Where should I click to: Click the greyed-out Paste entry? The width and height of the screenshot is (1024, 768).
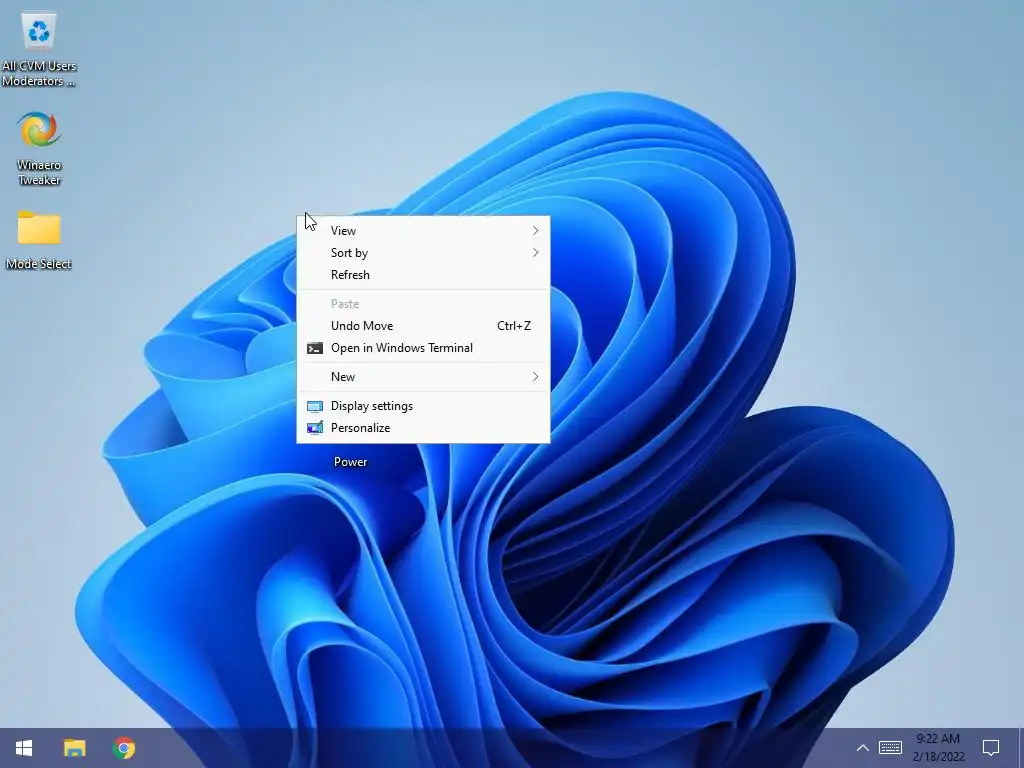pyautogui.click(x=423, y=304)
